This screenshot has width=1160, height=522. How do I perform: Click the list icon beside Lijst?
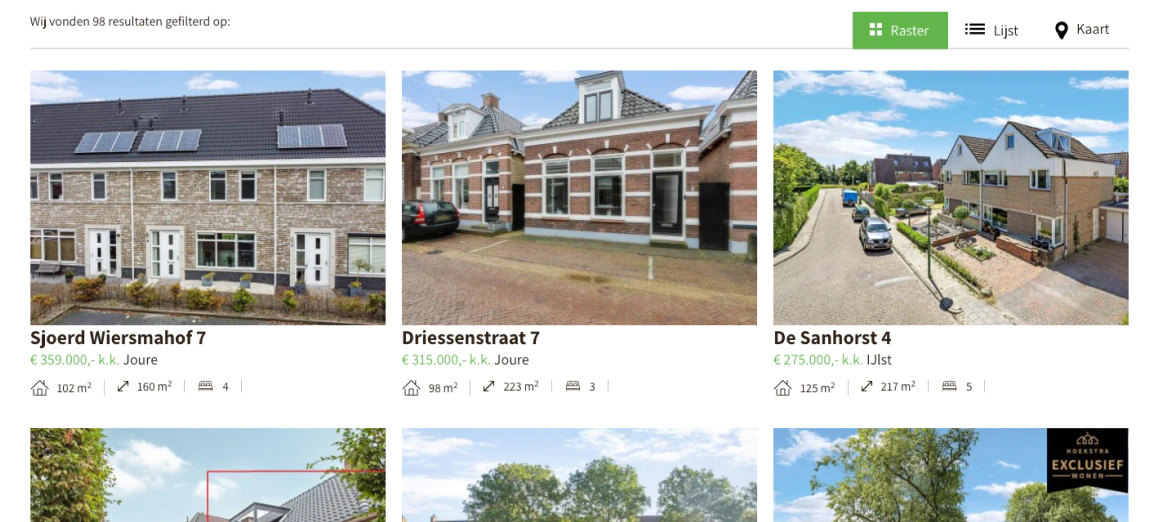point(974,30)
